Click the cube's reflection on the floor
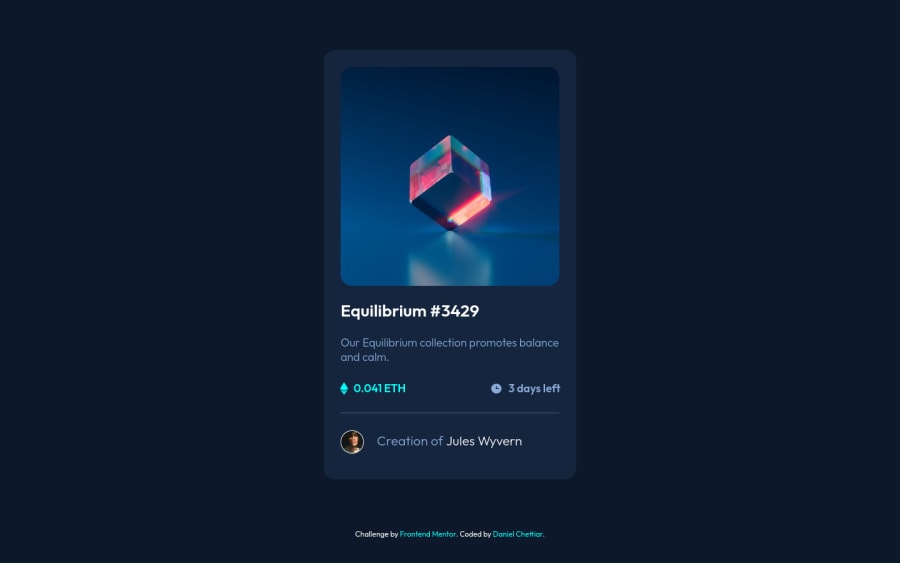 pos(450,258)
